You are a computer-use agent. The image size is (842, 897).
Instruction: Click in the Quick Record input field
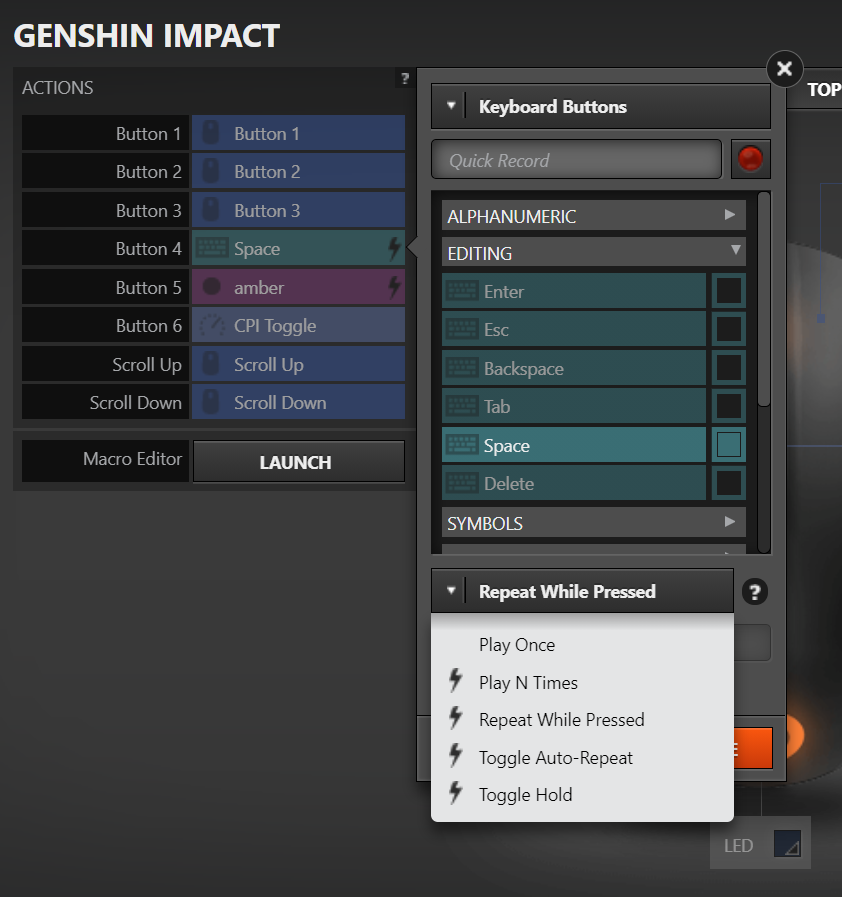coord(577,160)
